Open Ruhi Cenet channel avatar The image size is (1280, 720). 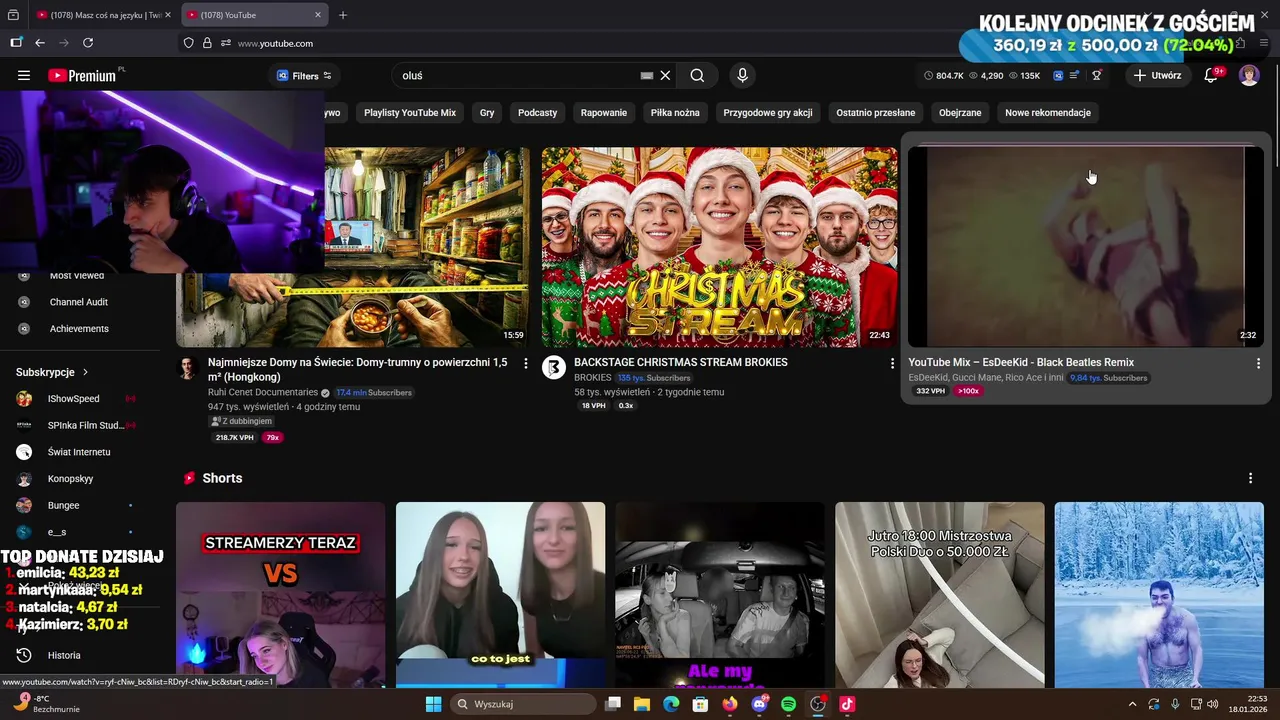point(188,367)
